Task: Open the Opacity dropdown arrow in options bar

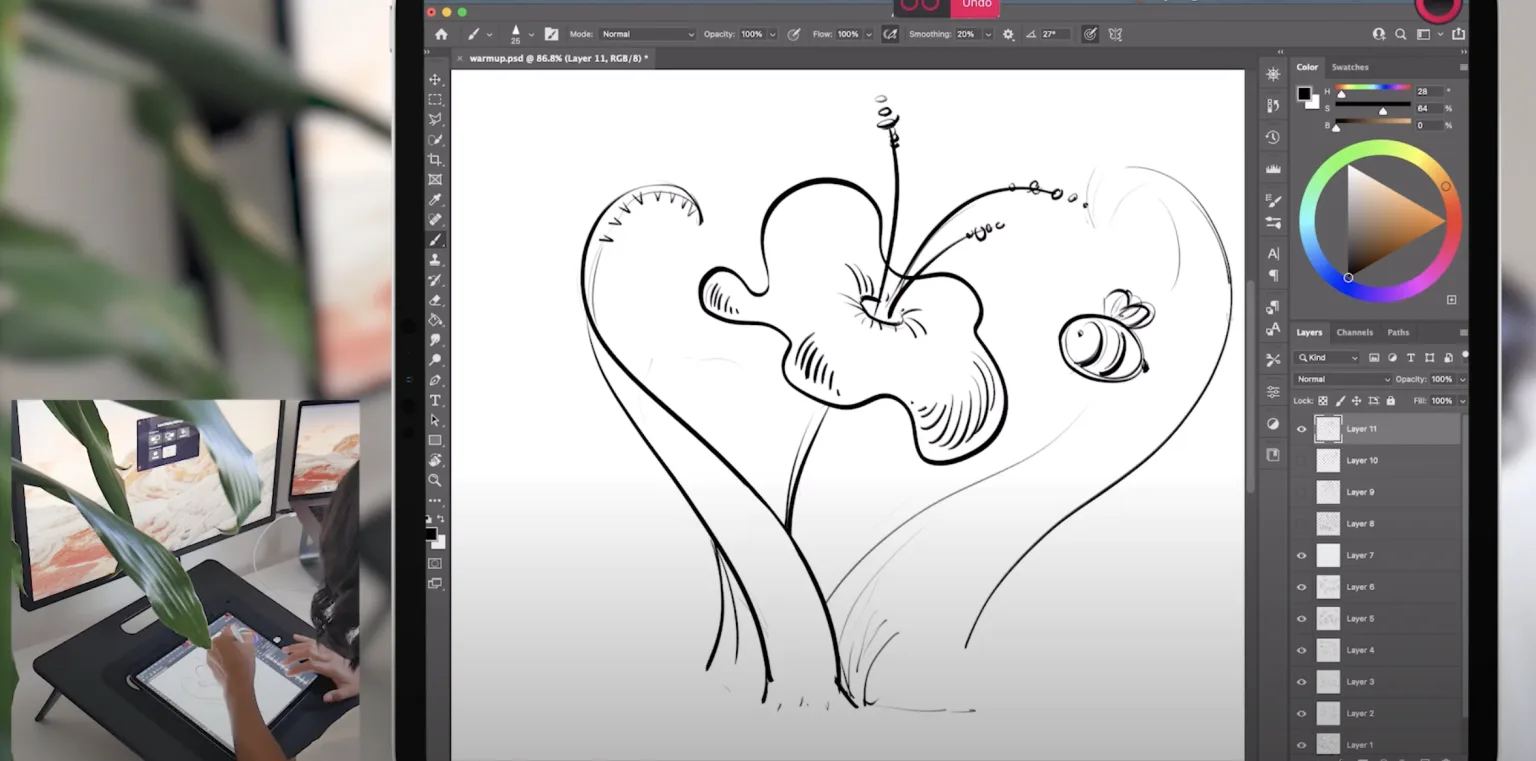Action: coord(773,34)
